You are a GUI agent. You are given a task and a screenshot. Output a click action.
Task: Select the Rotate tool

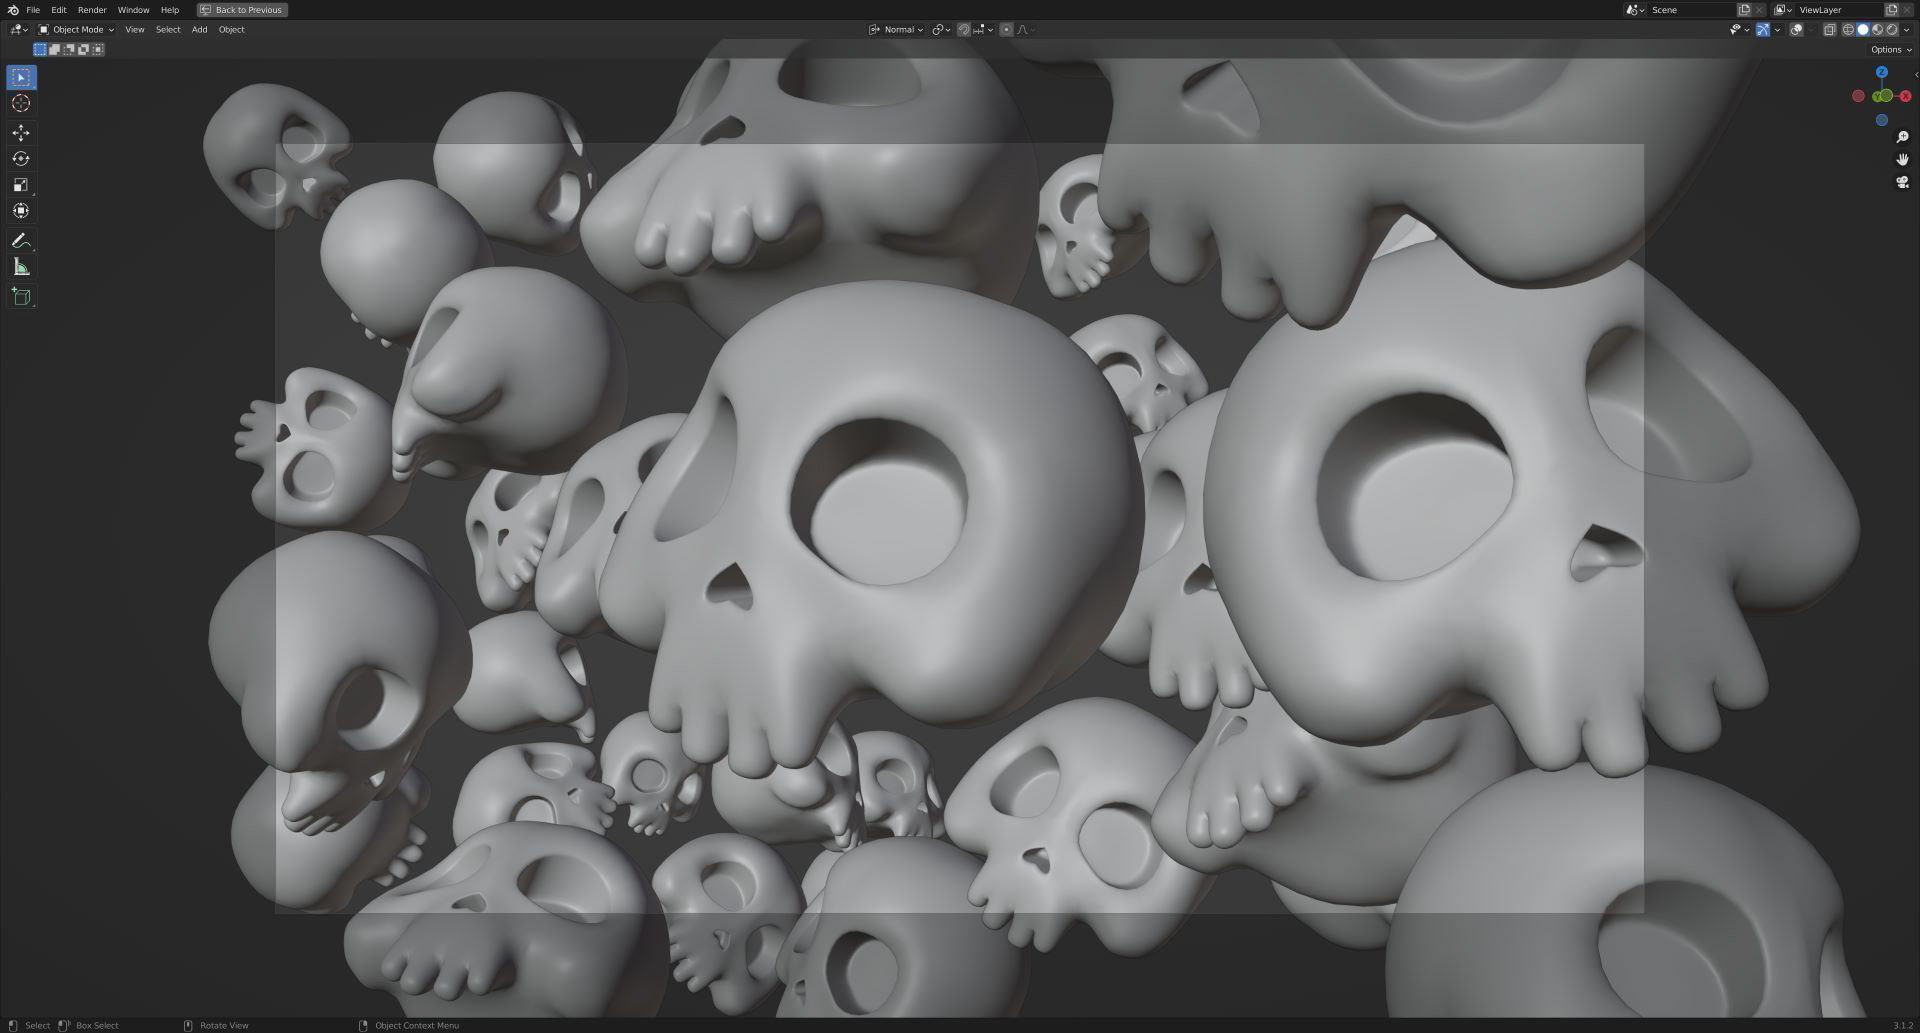(21, 158)
